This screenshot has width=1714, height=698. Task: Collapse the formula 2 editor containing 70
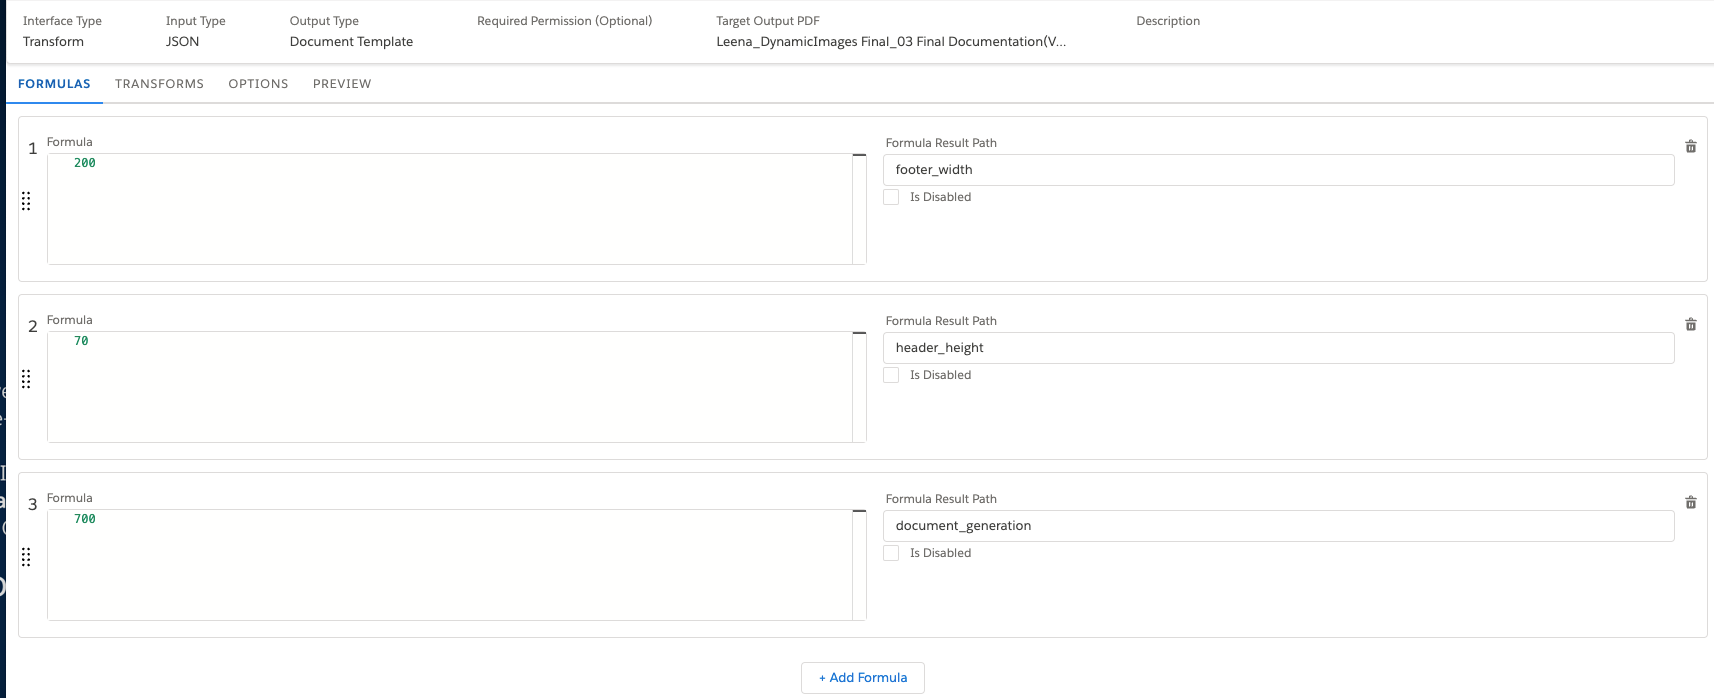point(859,334)
